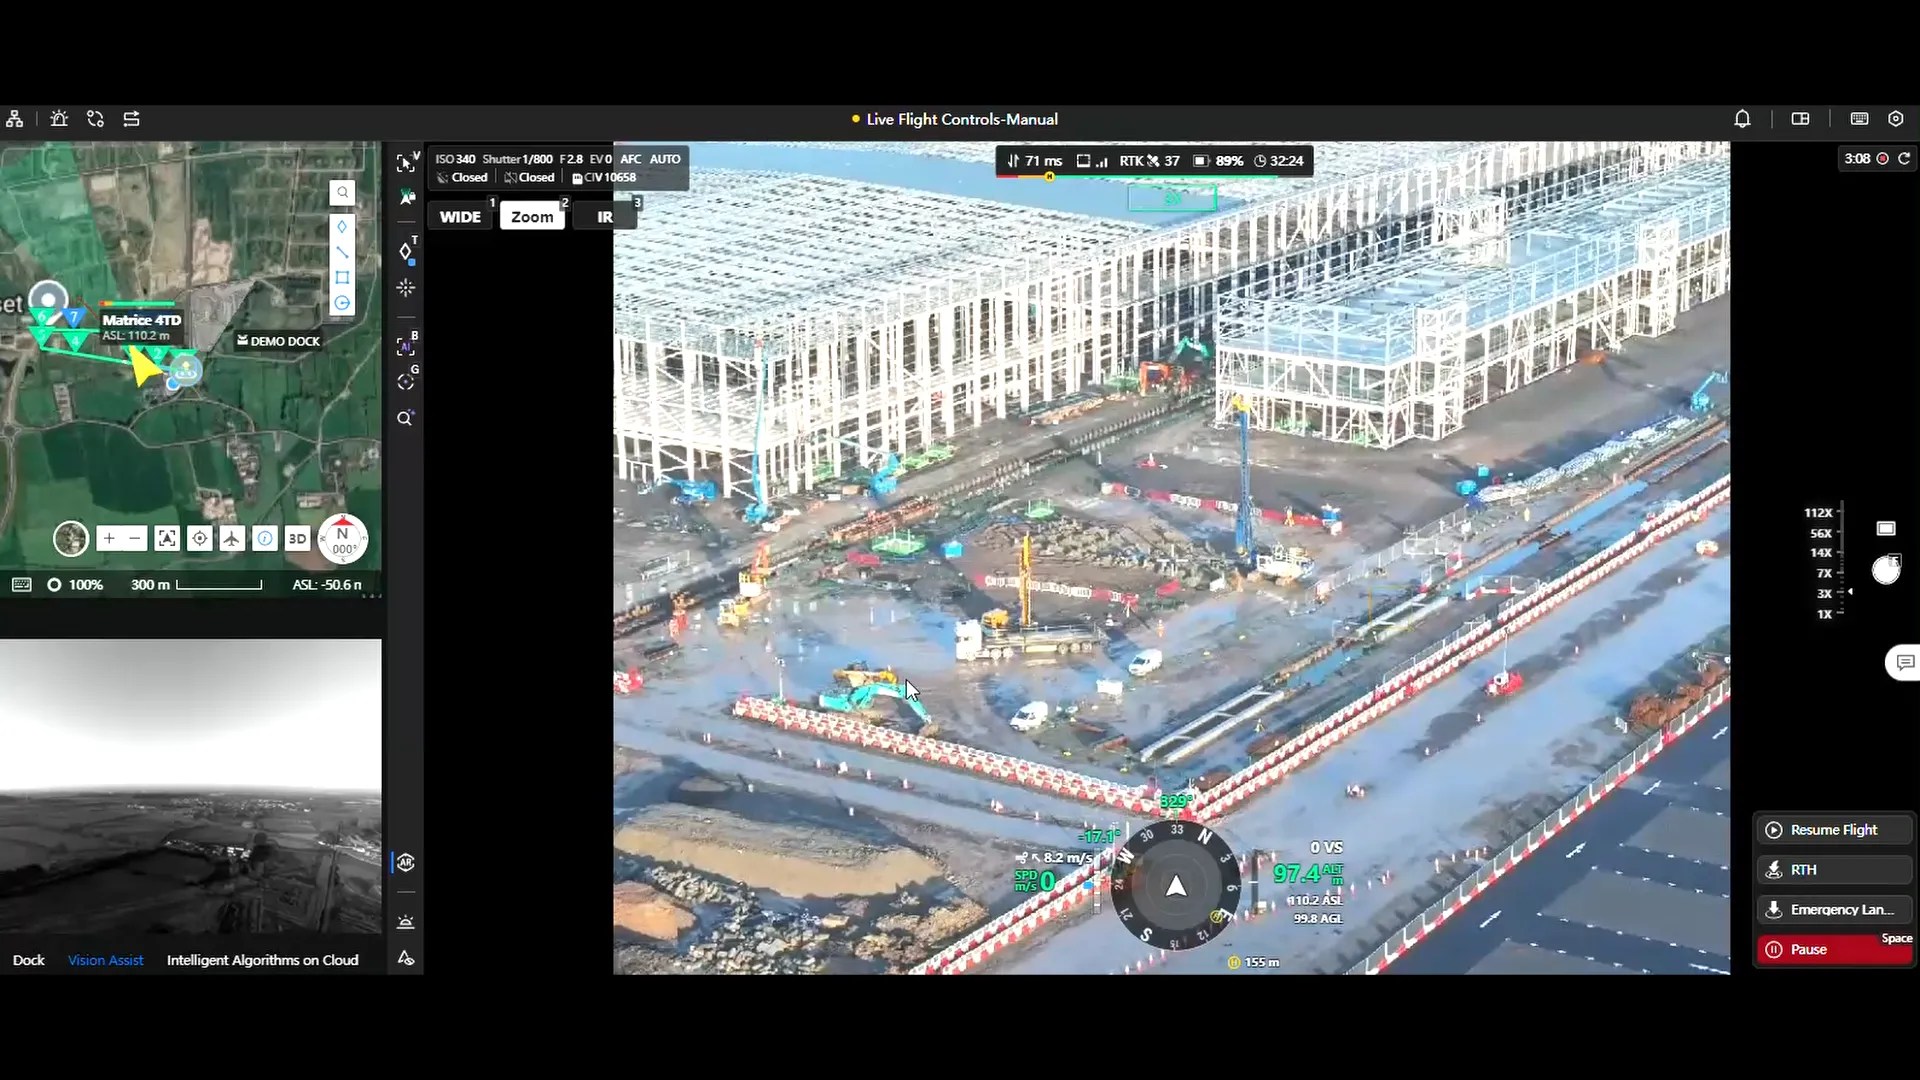Select the line annotation tool on map
This screenshot has height=1080, width=1920.
click(342, 252)
